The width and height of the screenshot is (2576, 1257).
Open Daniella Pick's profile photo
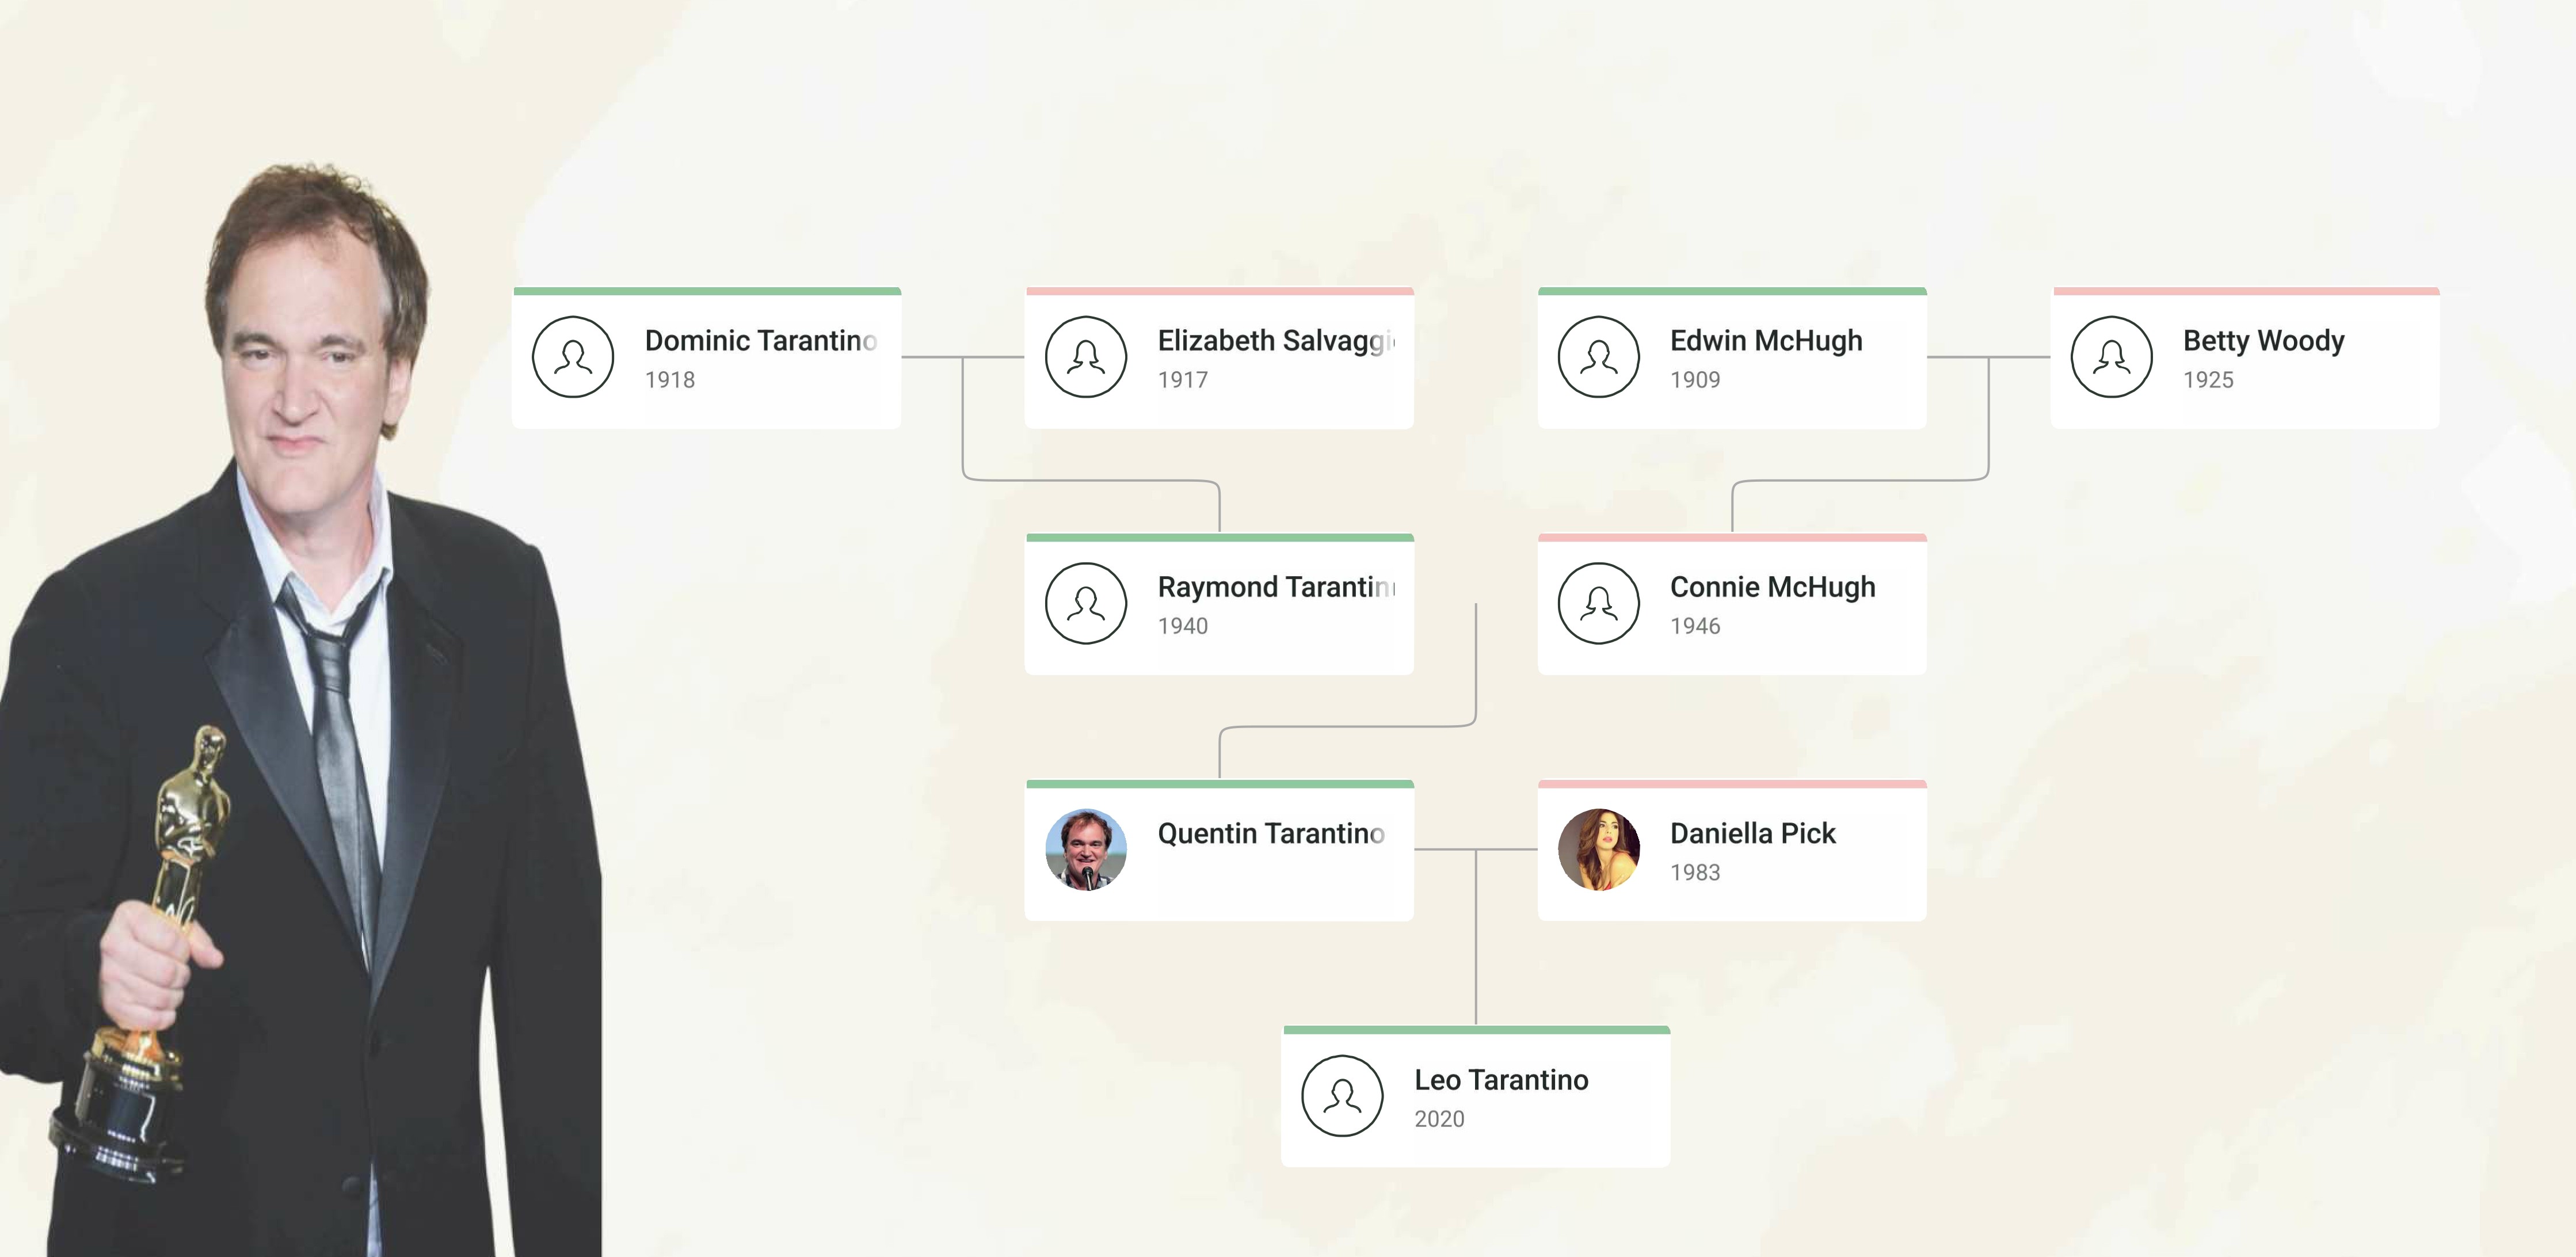pyautogui.click(x=1598, y=849)
